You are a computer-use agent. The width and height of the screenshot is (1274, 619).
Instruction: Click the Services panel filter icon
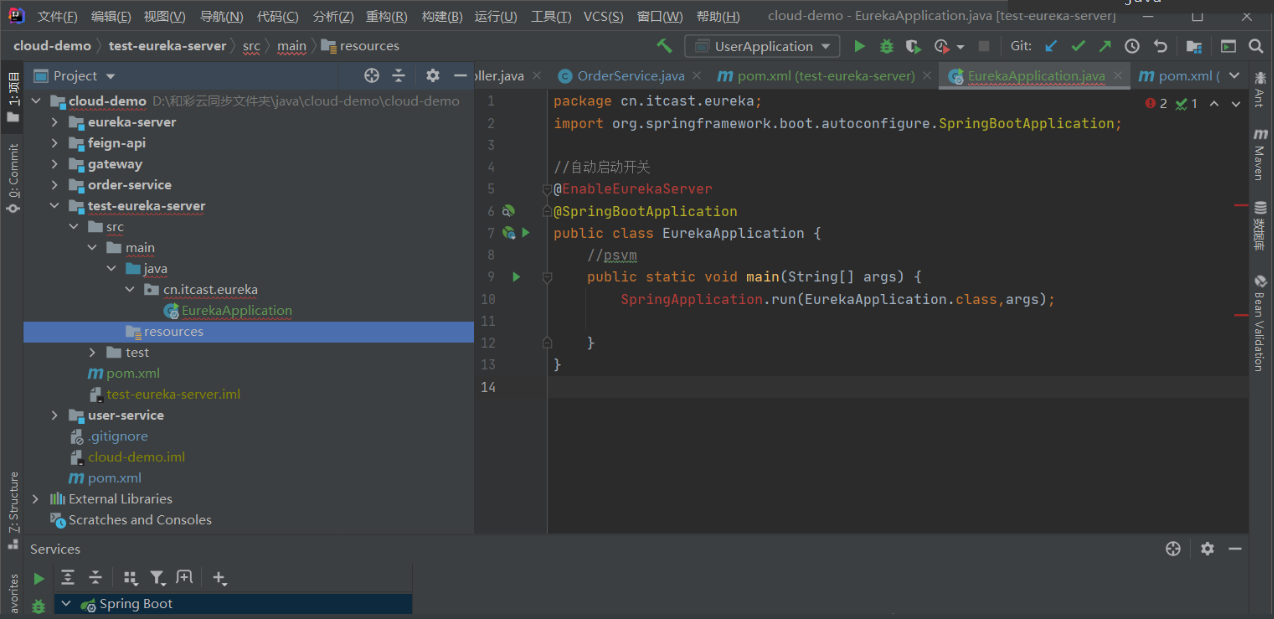[157, 577]
